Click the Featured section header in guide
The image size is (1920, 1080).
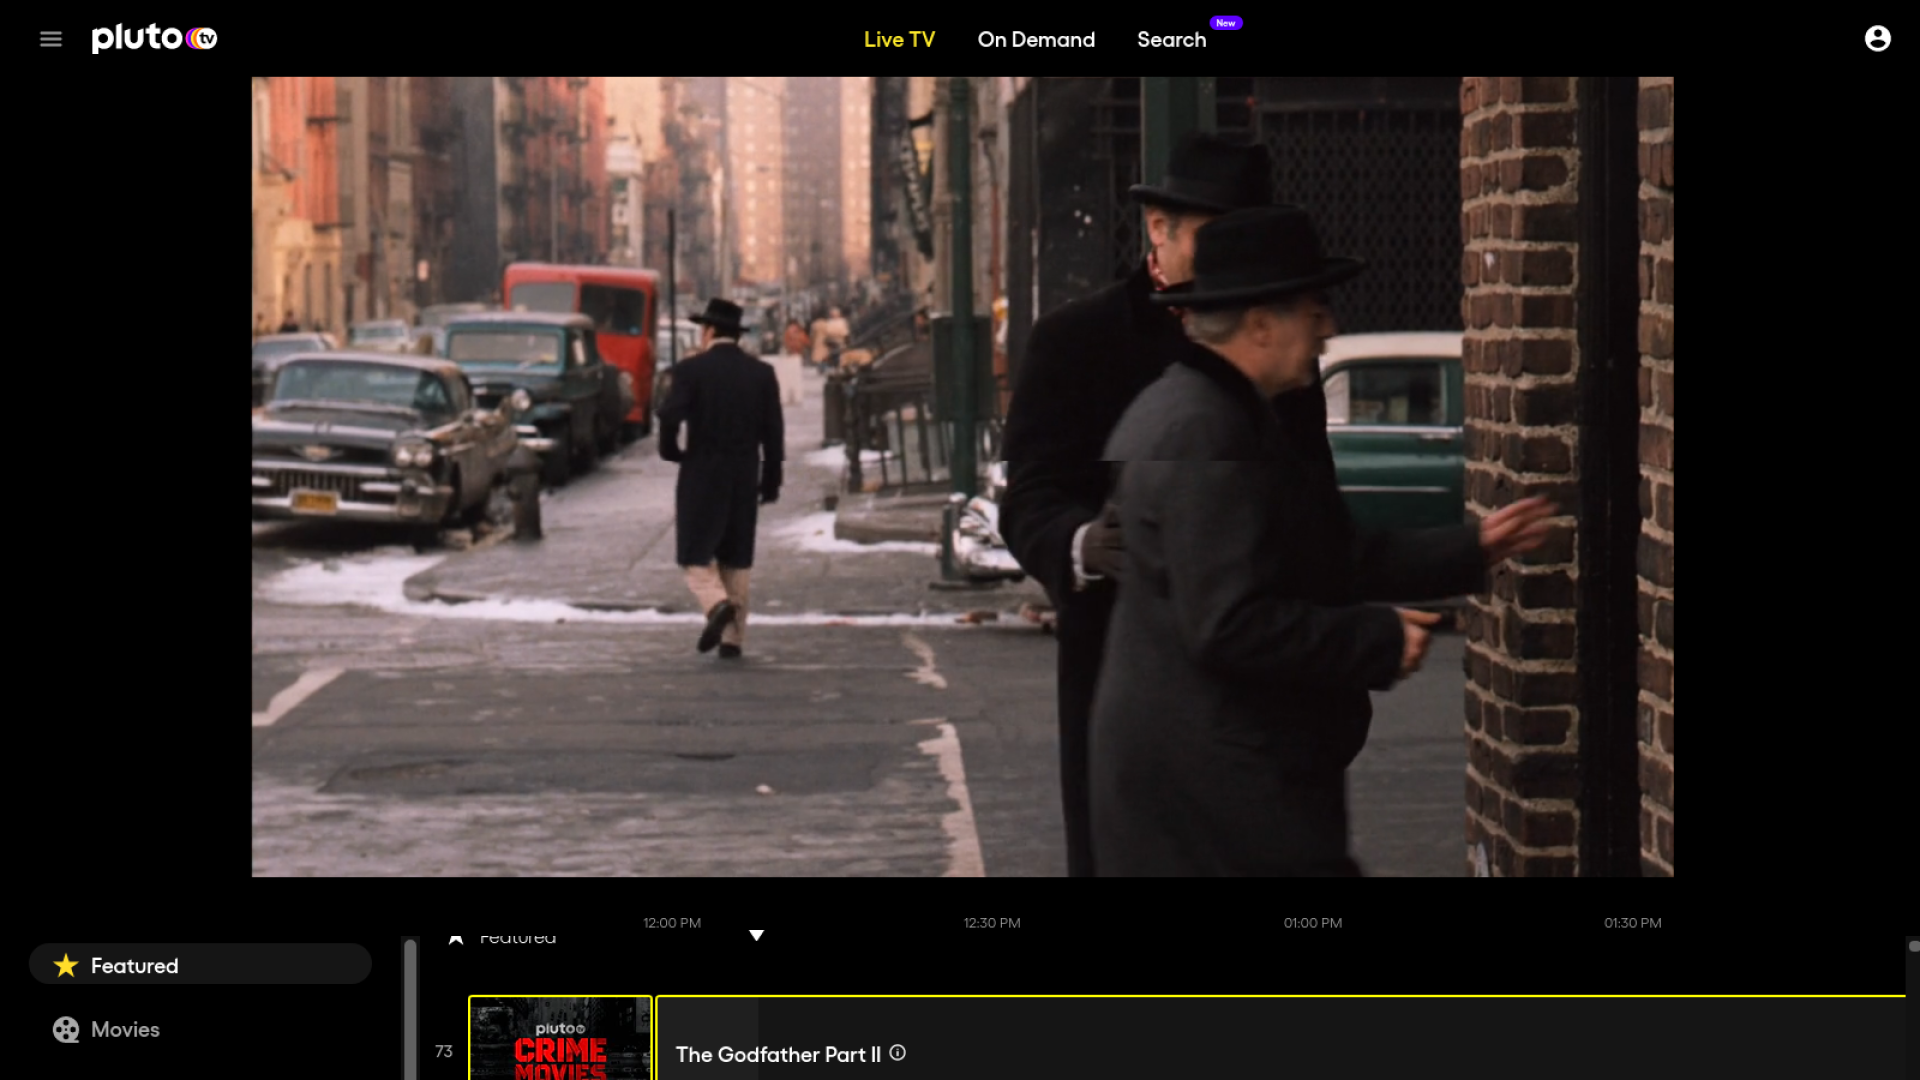coord(516,939)
